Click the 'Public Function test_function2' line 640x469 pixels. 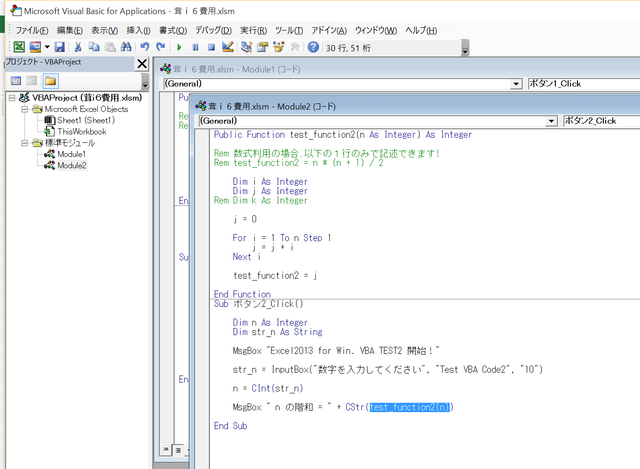tap(342, 135)
